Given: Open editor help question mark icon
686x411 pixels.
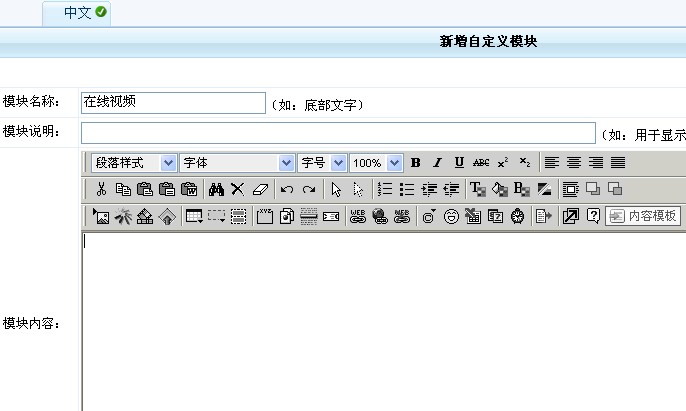Looking at the screenshot, I should (593, 216).
